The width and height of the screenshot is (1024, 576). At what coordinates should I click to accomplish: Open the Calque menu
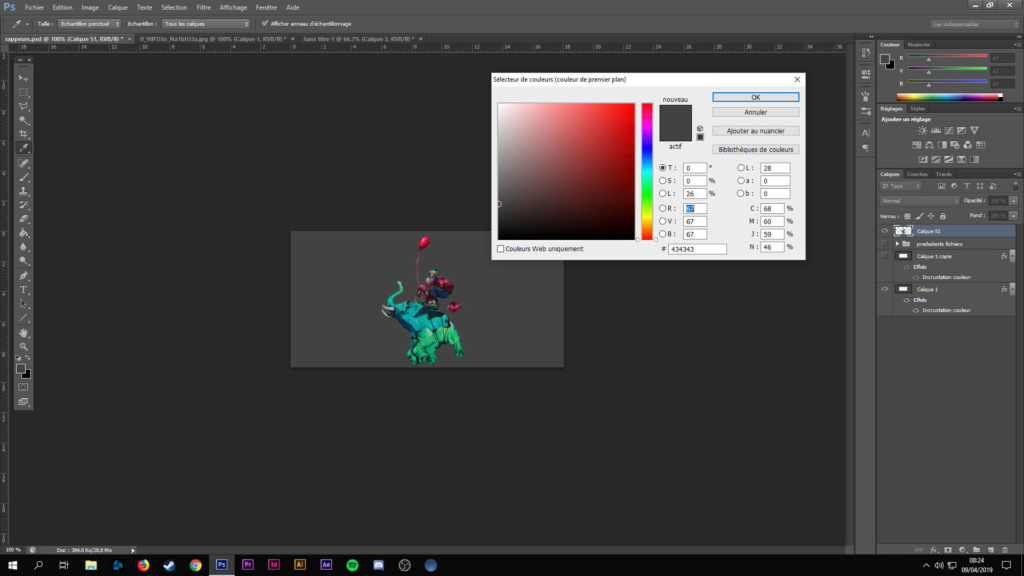pos(118,7)
